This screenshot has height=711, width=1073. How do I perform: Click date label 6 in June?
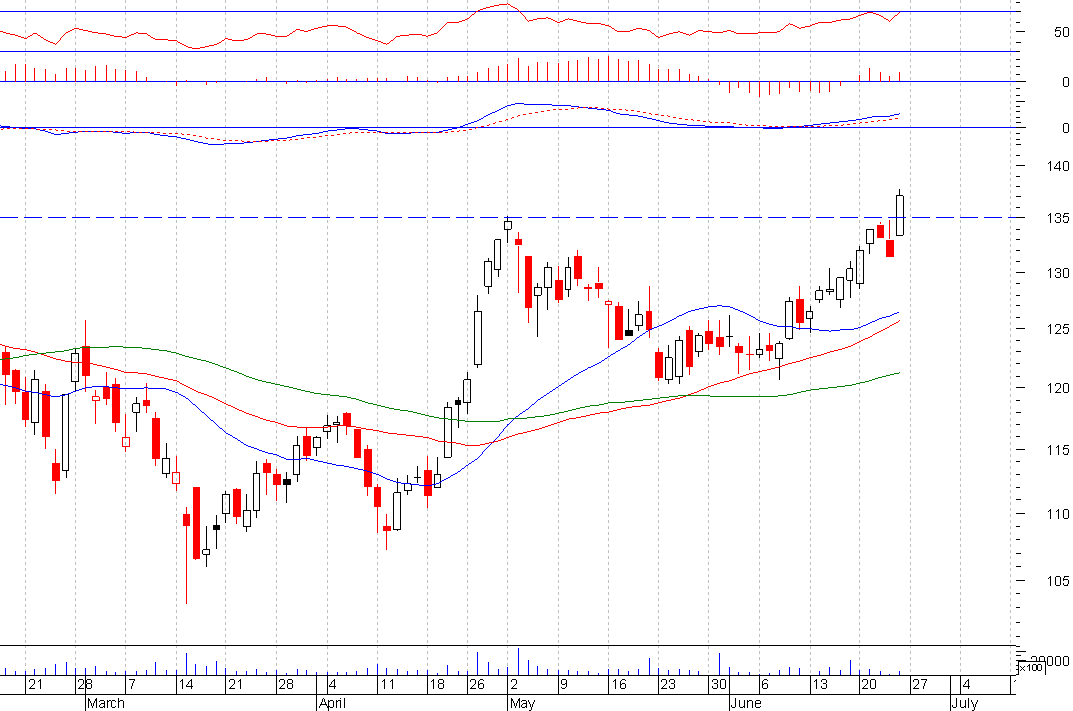point(765,684)
